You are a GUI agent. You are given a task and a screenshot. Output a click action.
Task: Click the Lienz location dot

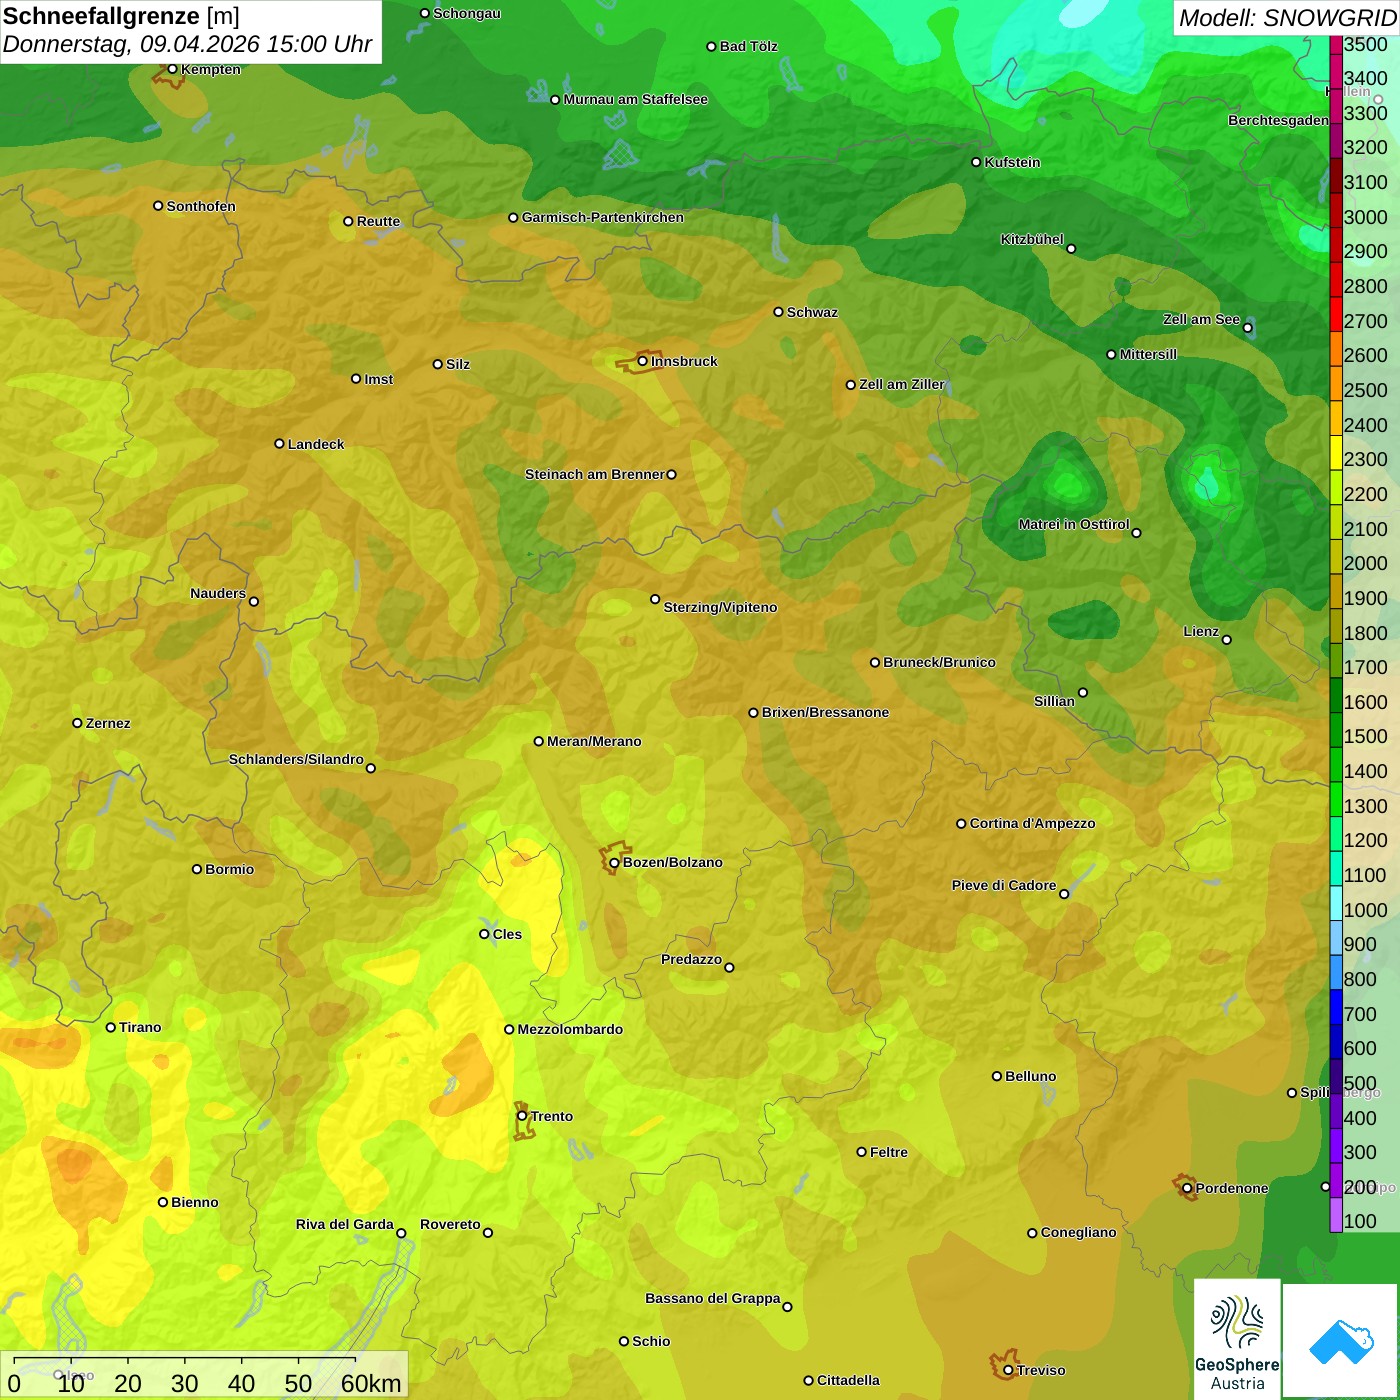tap(1227, 640)
